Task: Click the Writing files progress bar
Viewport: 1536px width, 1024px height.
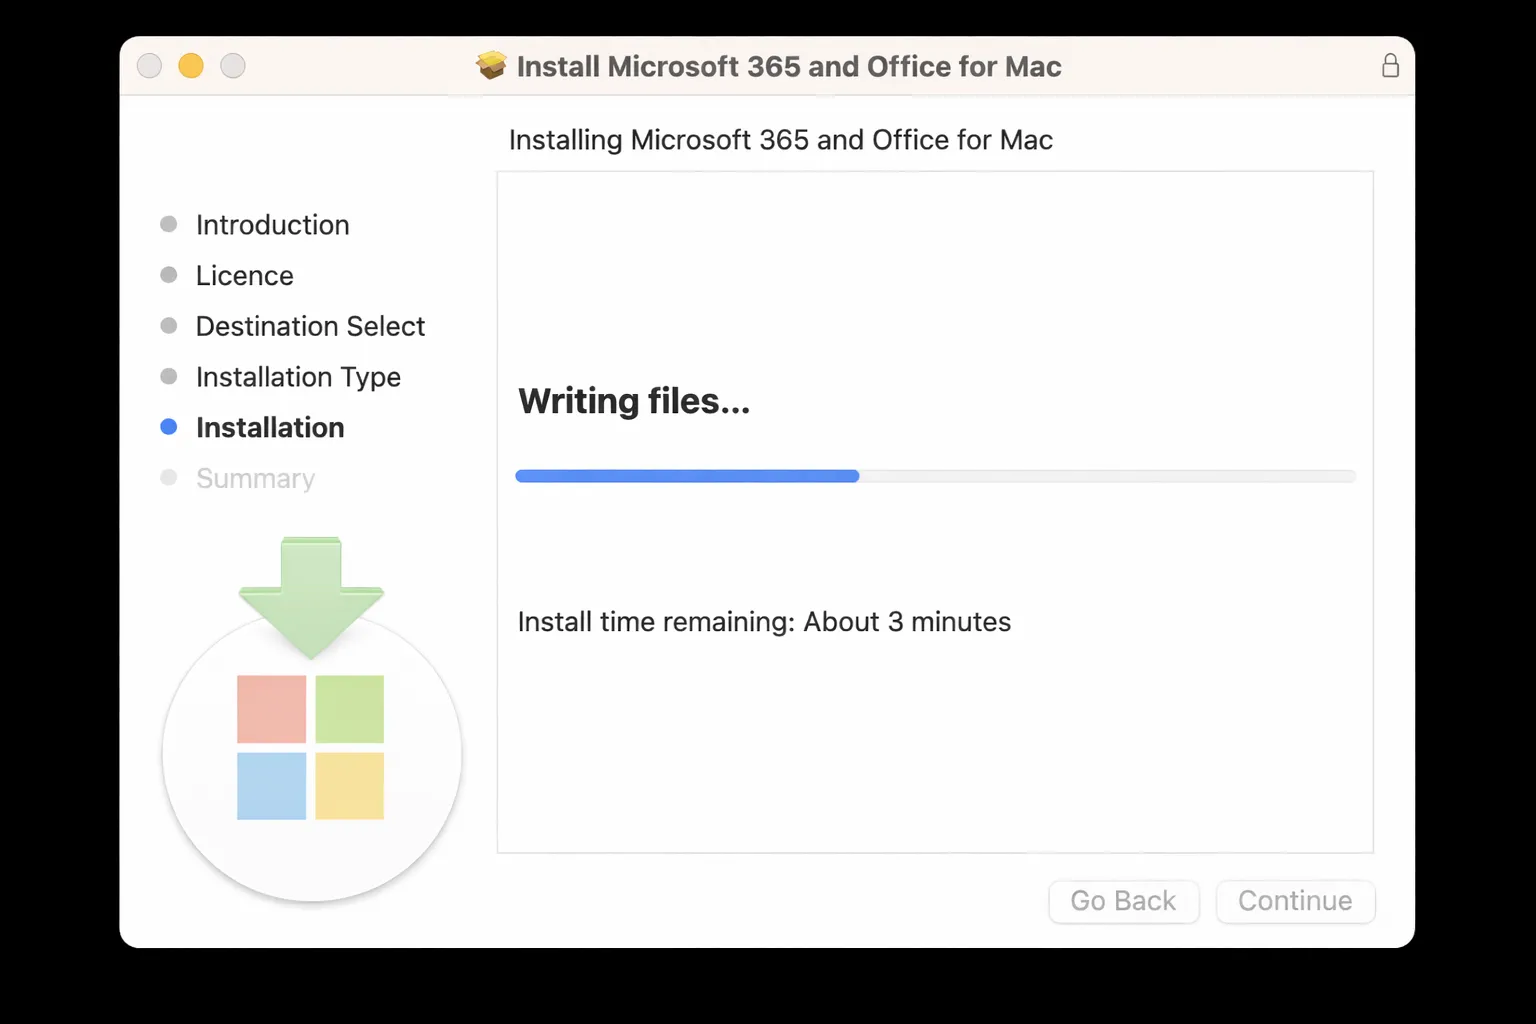Action: click(x=935, y=475)
